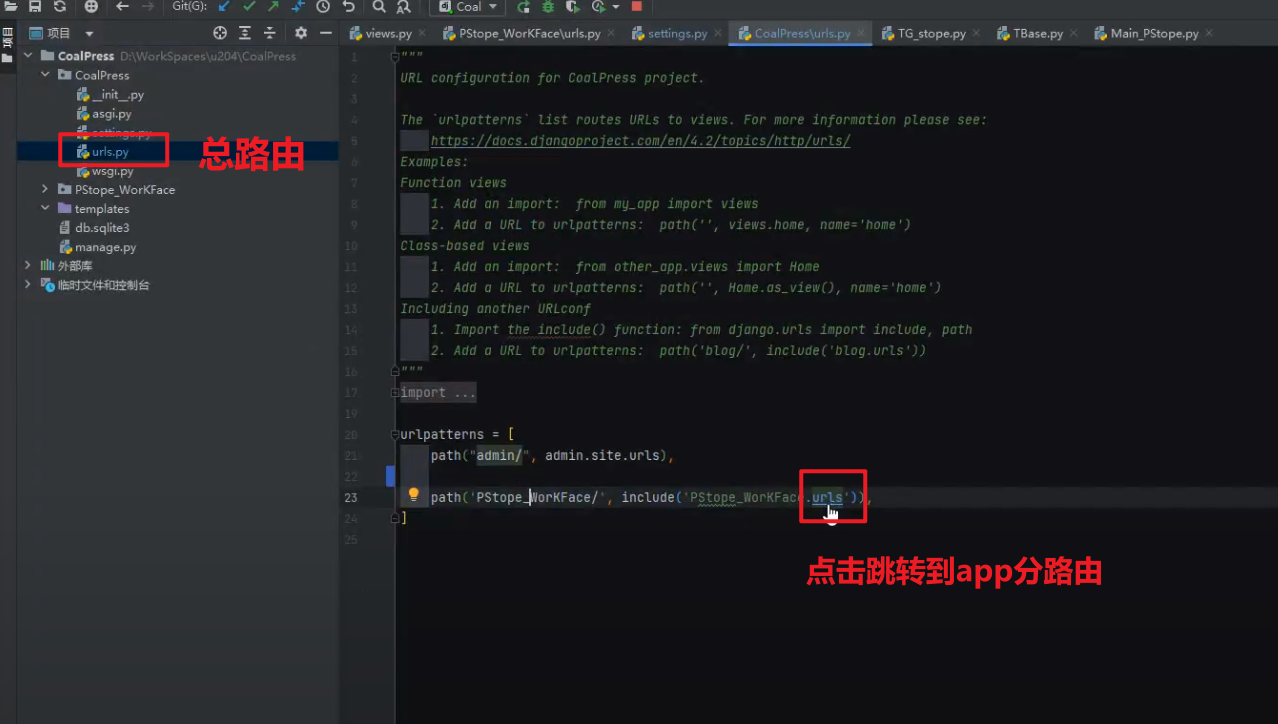
Task: Click Git Push green arrow
Action: click(x=273, y=6)
